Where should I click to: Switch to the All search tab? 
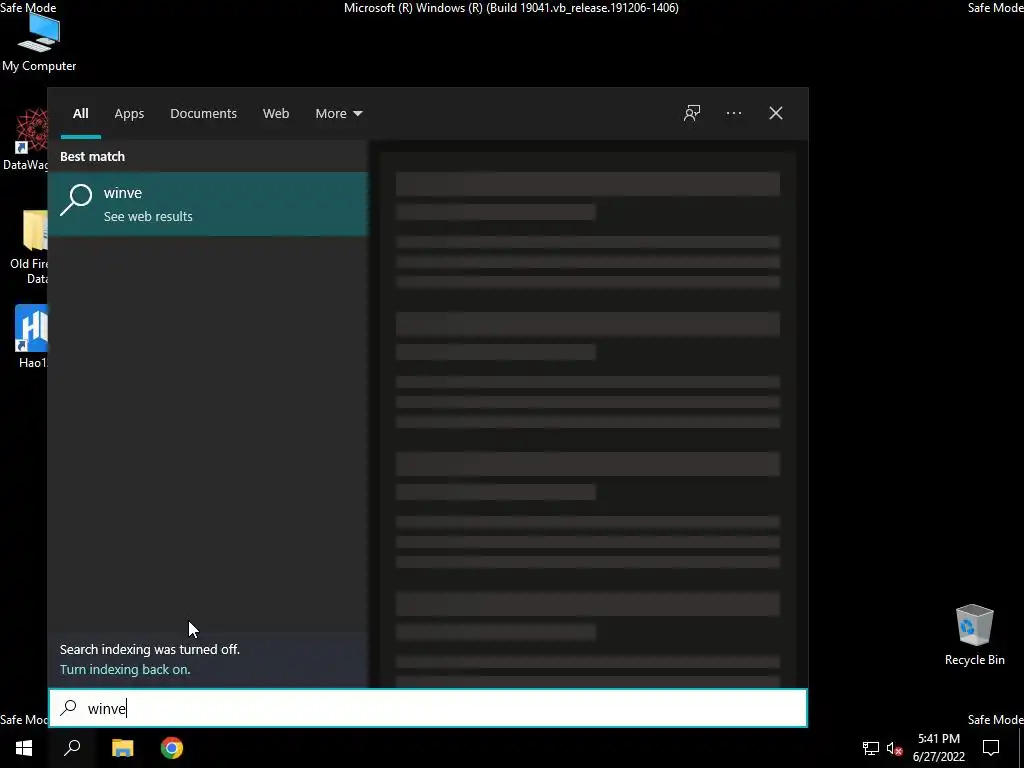80,113
